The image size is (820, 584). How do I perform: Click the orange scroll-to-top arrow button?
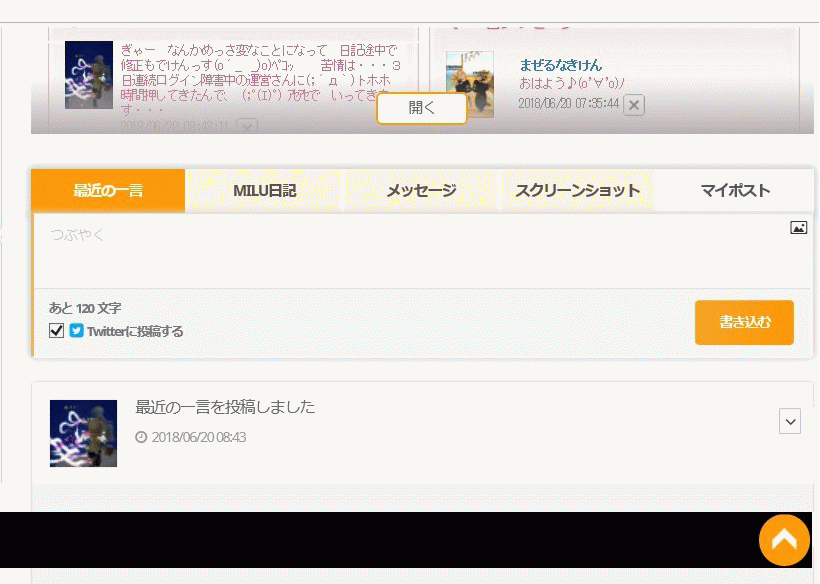[x=784, y=540]
